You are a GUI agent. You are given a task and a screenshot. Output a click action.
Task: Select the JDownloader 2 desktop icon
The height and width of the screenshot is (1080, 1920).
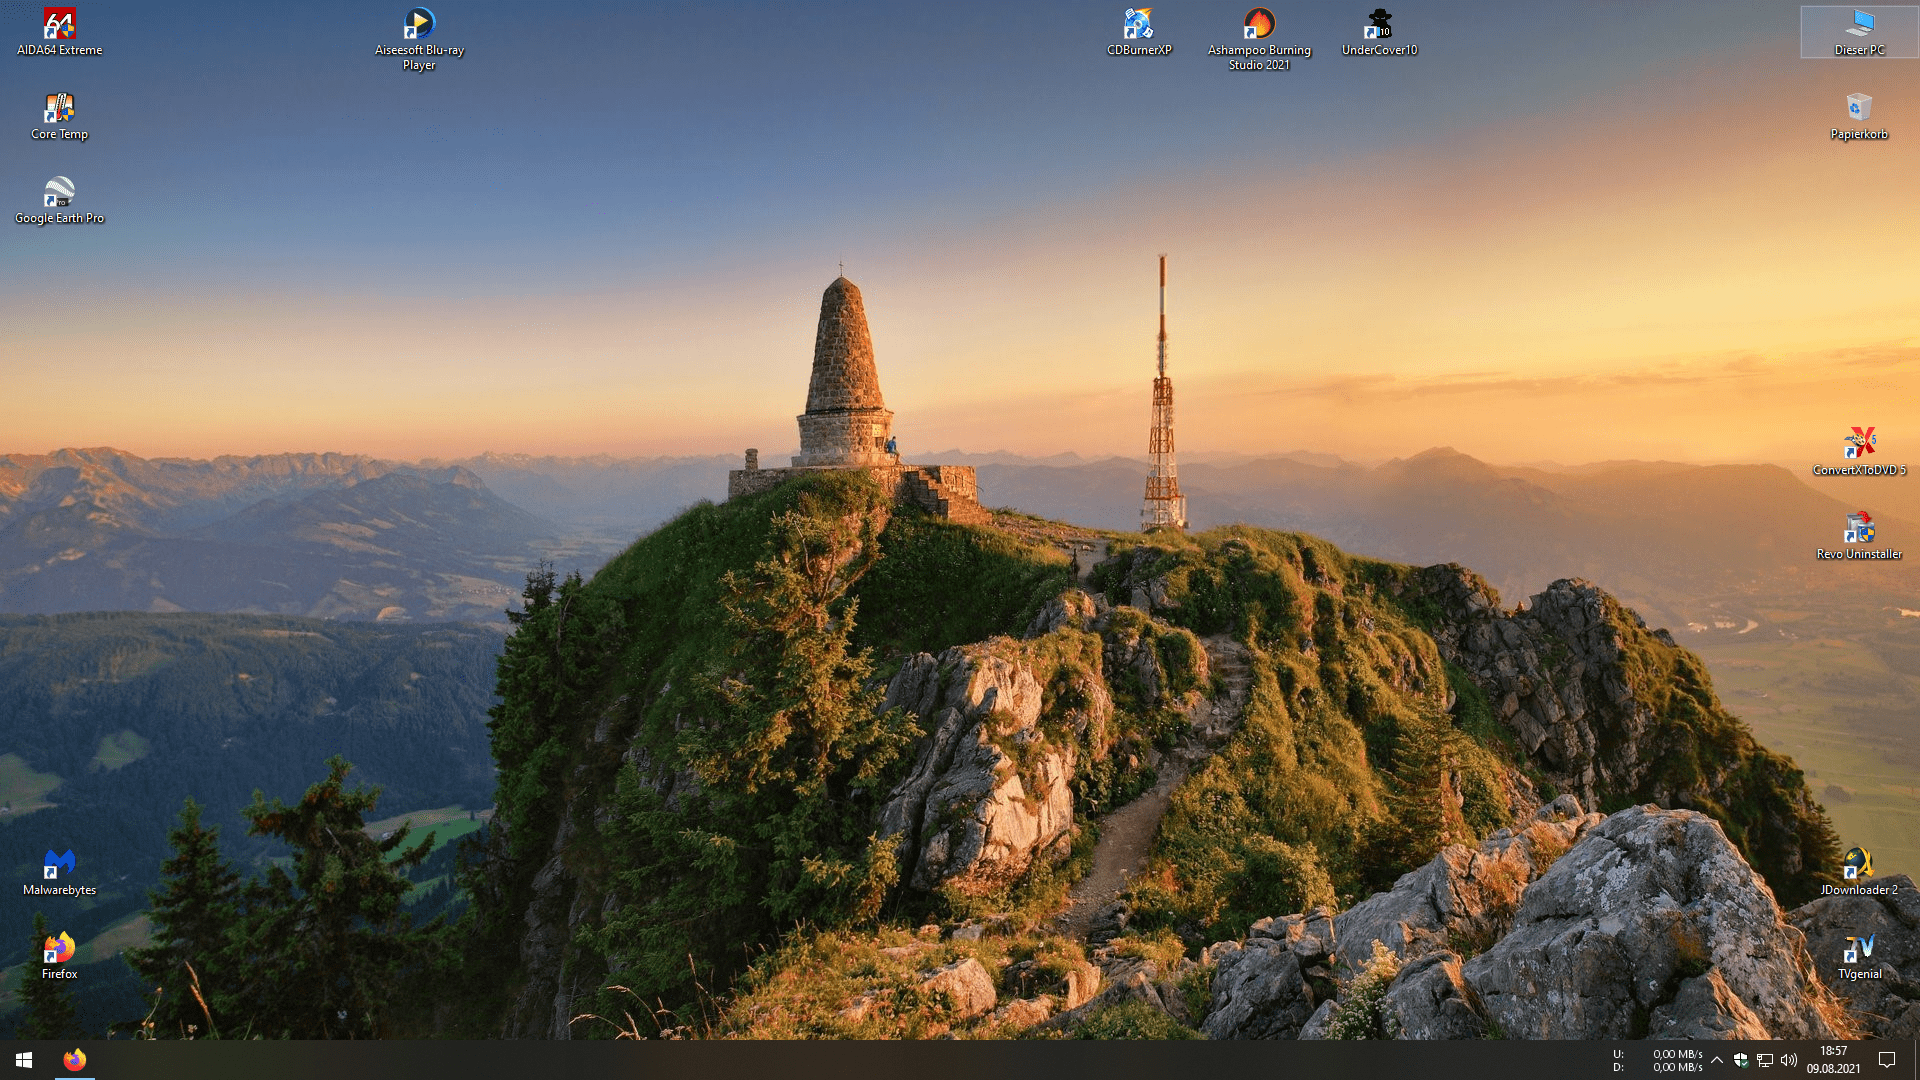[x=1859, y=865]
